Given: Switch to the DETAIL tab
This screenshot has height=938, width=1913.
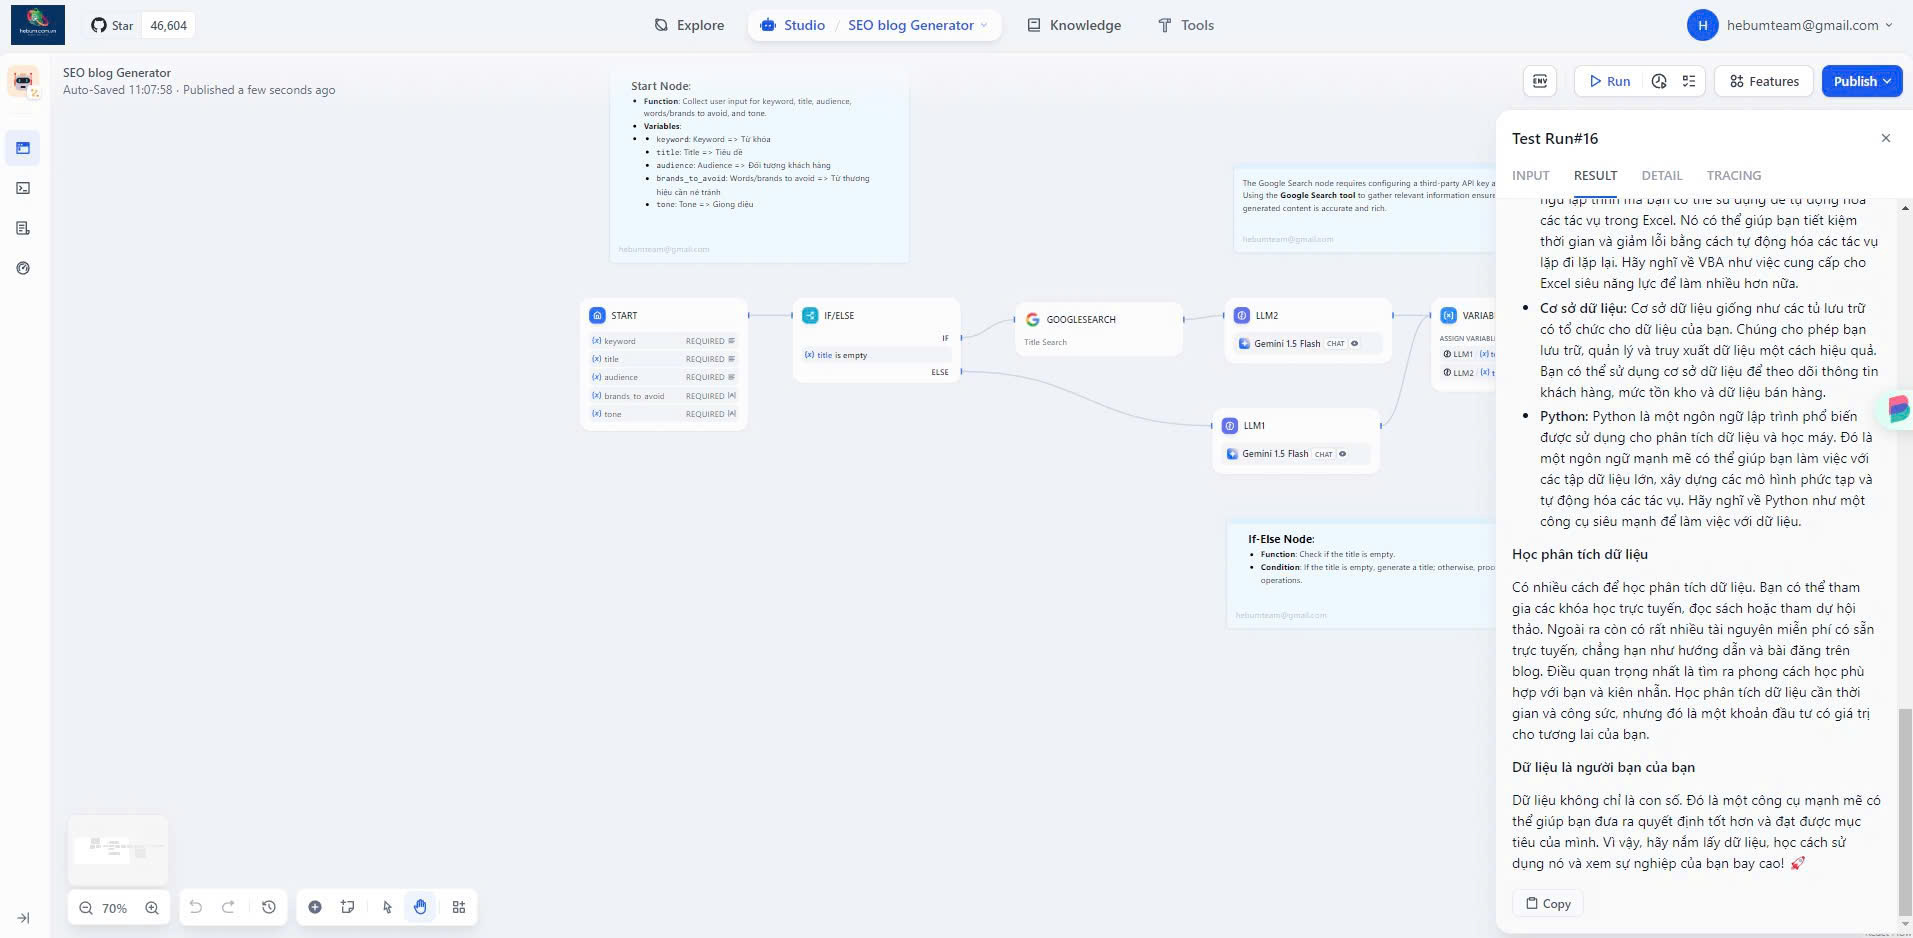Looking at the screenshot, I should [1661, 175].
